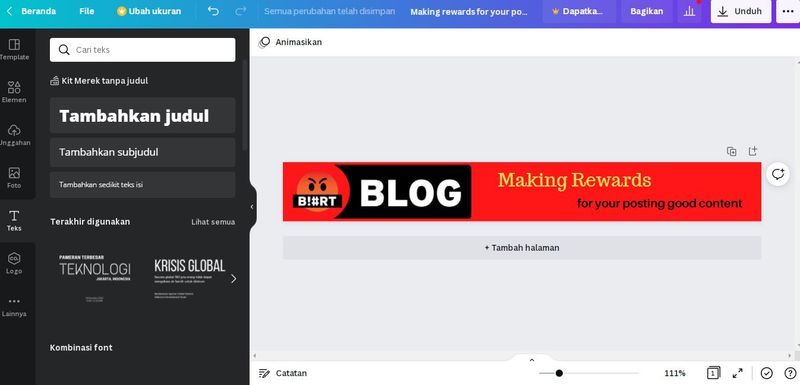Click Lihat semua link
This screenshot has height=385, width=800.
click(x=213, y=222)
